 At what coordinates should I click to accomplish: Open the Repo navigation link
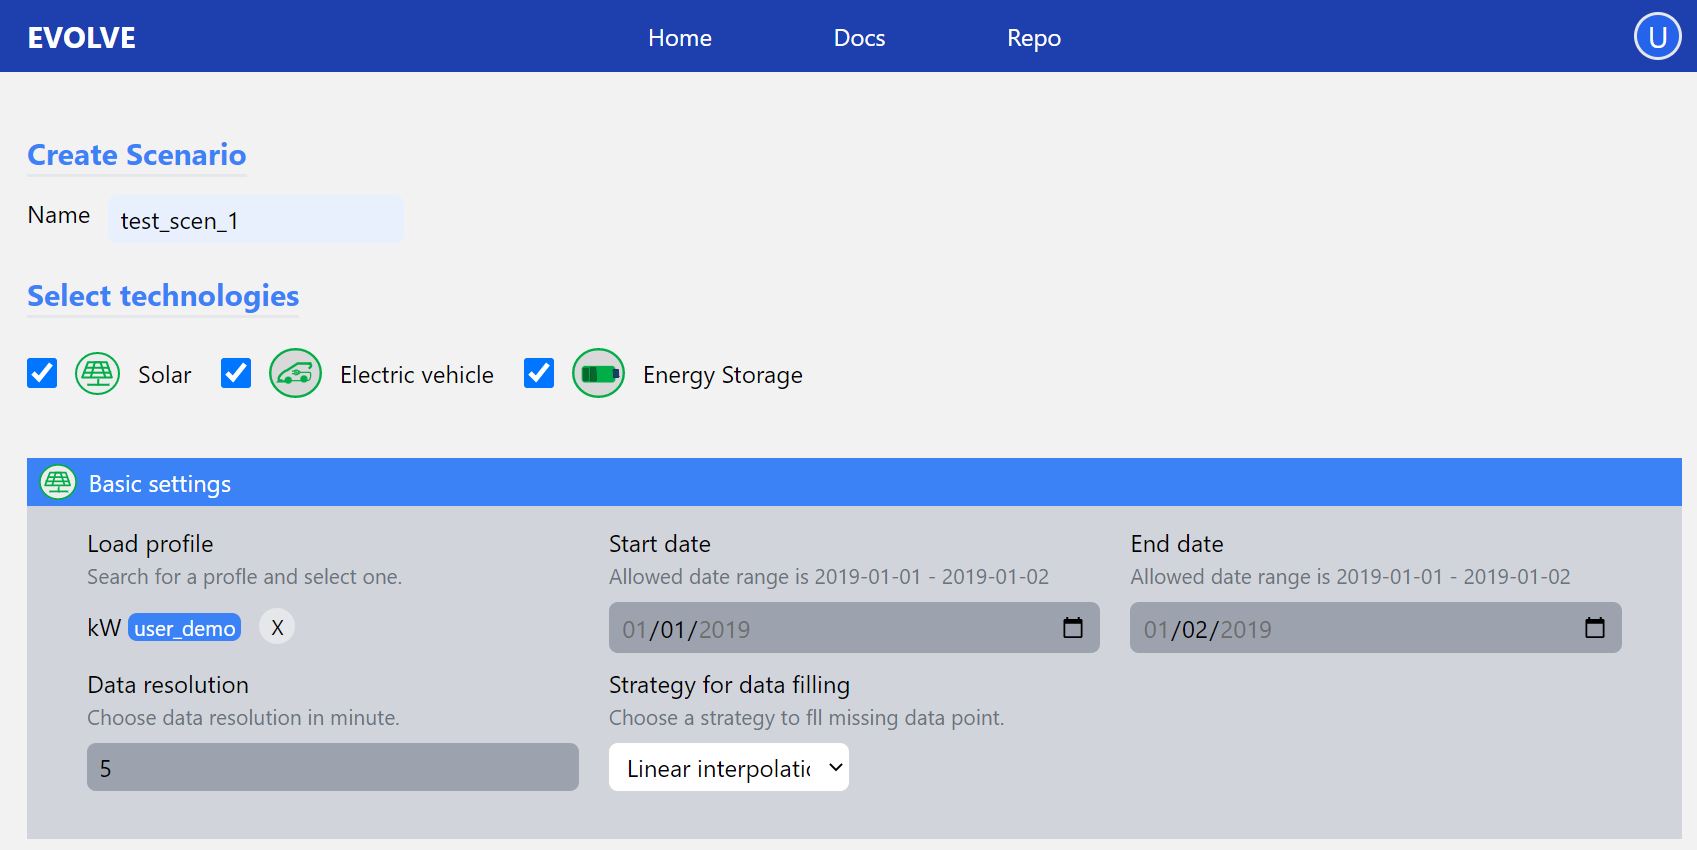pos(1034,38)
